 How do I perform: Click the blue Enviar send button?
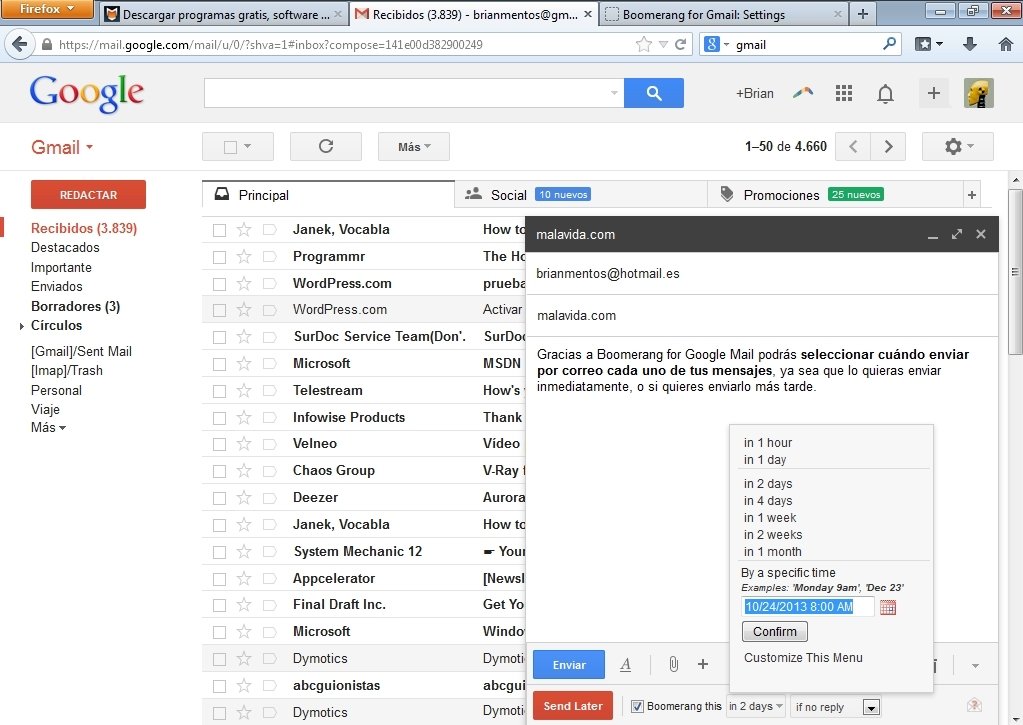point(569,664)
